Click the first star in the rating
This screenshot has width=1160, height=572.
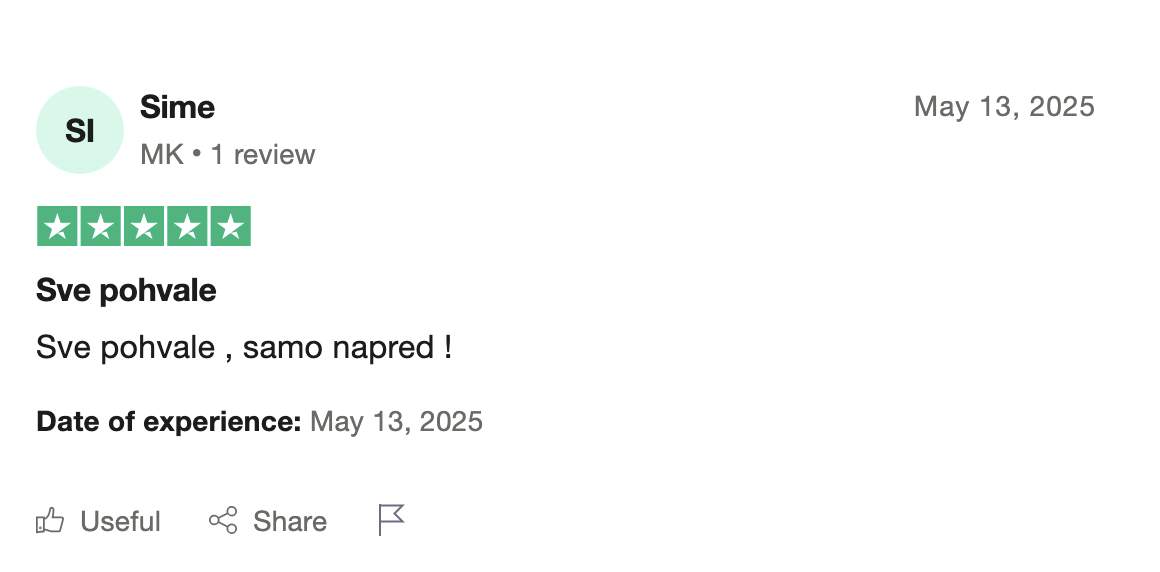[x=57, y=227]
